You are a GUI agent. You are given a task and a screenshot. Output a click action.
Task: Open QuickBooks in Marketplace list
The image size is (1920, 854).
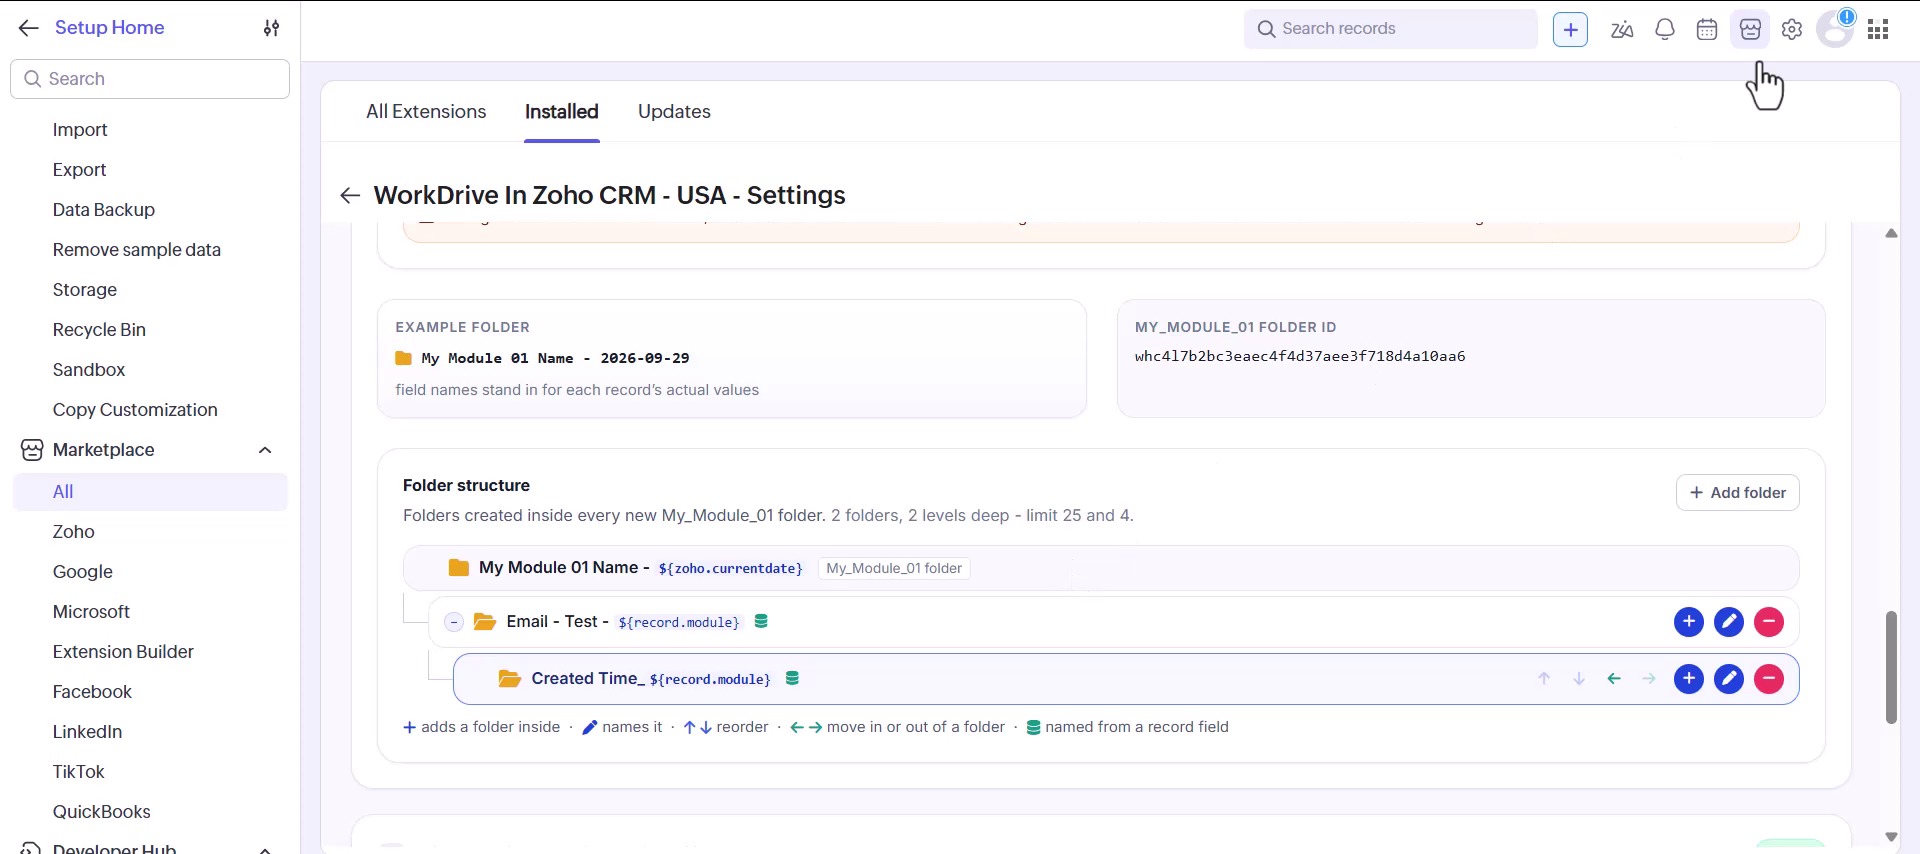pos(102,812)
